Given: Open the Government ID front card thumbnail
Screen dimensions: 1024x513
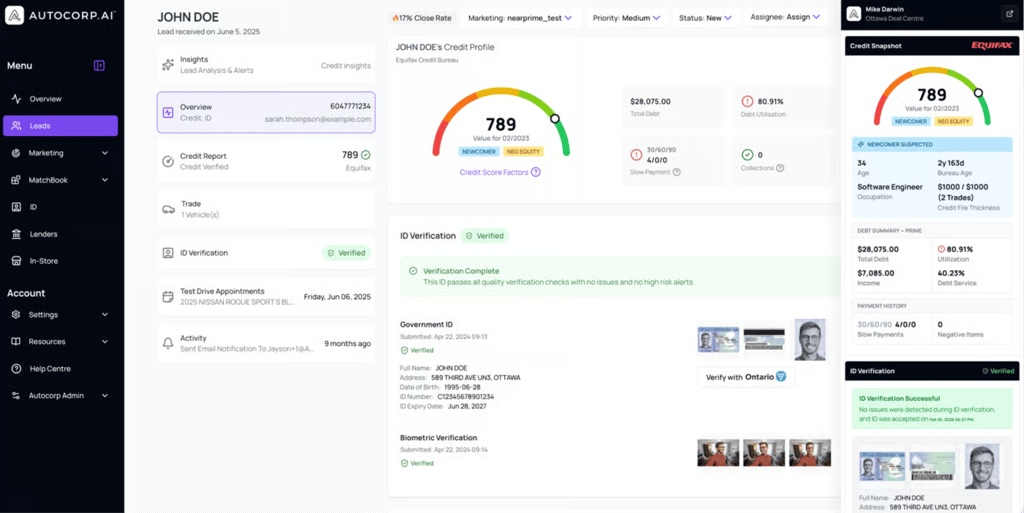Looking at the screenshot, I should (718, 339).
